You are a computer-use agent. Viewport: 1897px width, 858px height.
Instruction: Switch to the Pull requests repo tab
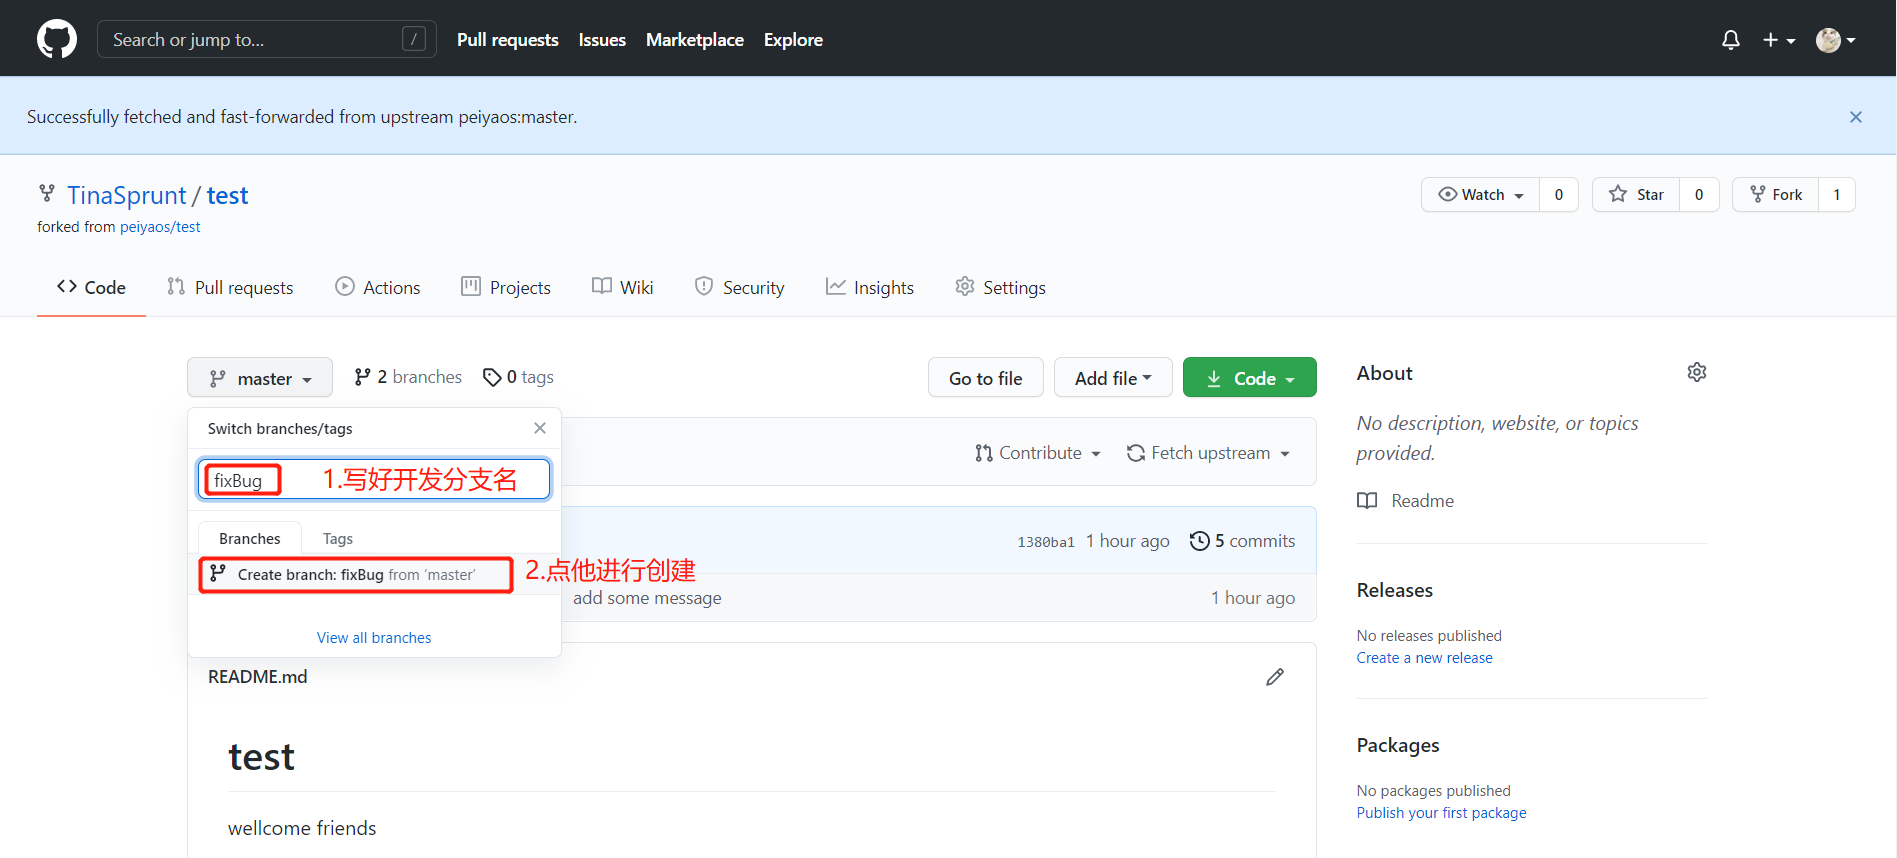230,288
